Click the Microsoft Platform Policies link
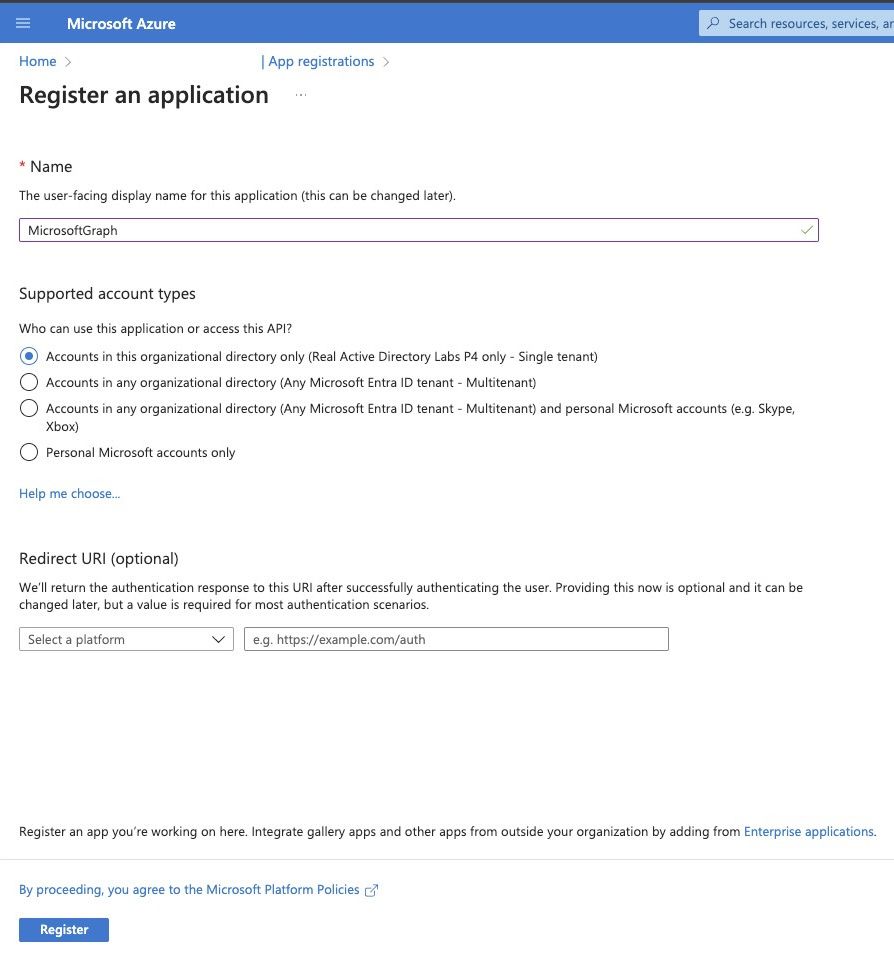This screenshot has width=894, height=962. coord(280,889)
